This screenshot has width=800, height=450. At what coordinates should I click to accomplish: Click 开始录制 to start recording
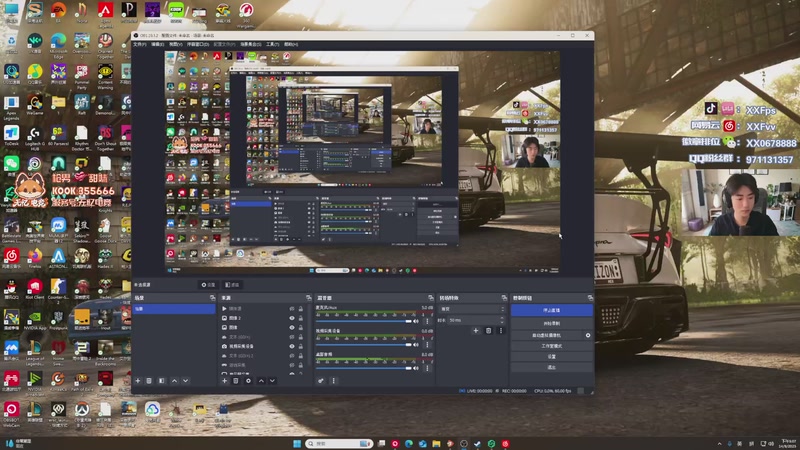[552, 323]
